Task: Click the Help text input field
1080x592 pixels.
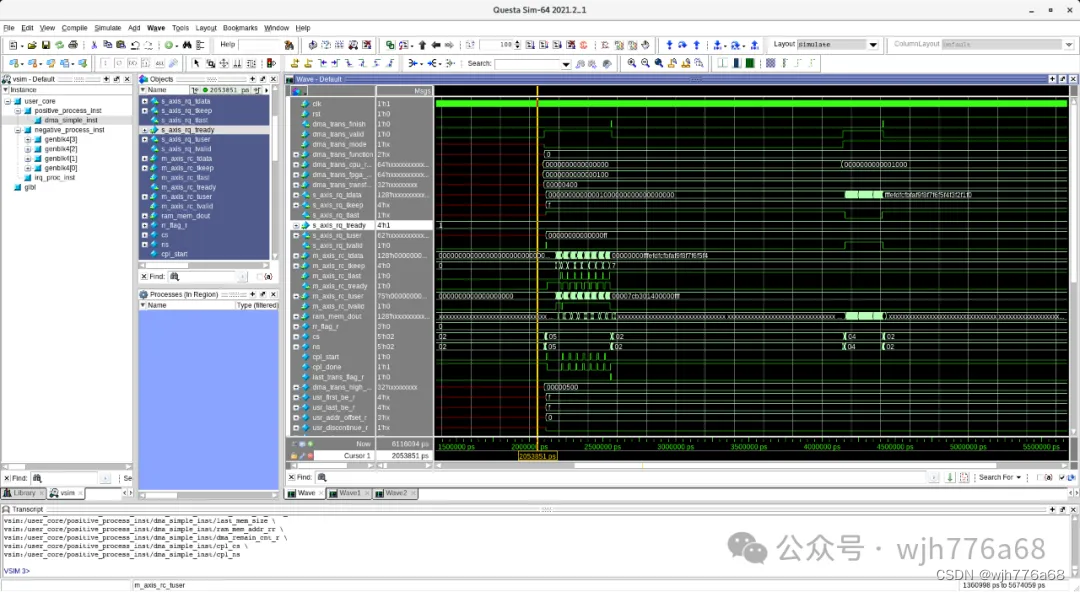Action: [x=260, y=45]
